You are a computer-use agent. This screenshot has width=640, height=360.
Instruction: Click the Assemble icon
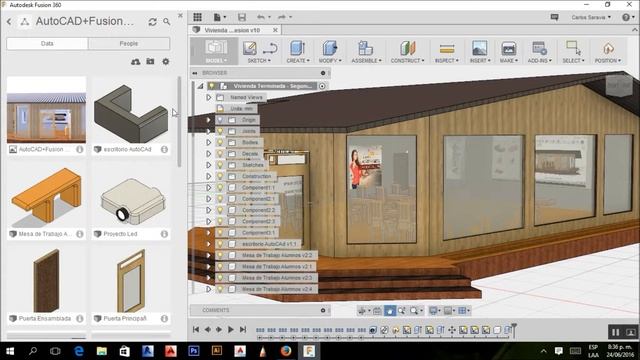coord(365,48)
